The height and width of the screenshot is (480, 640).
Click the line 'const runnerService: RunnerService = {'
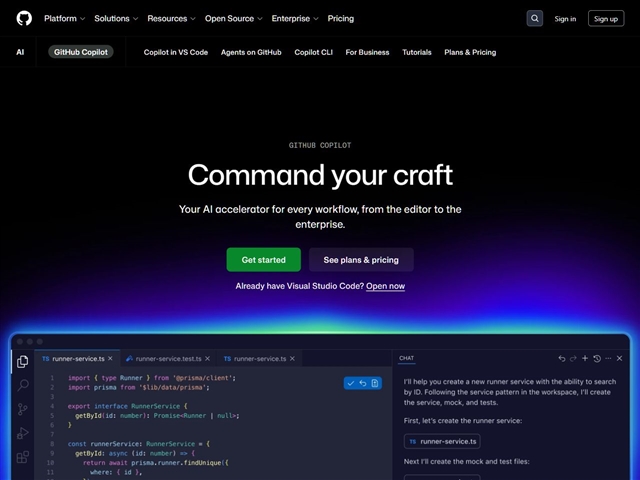click(139, 444)
